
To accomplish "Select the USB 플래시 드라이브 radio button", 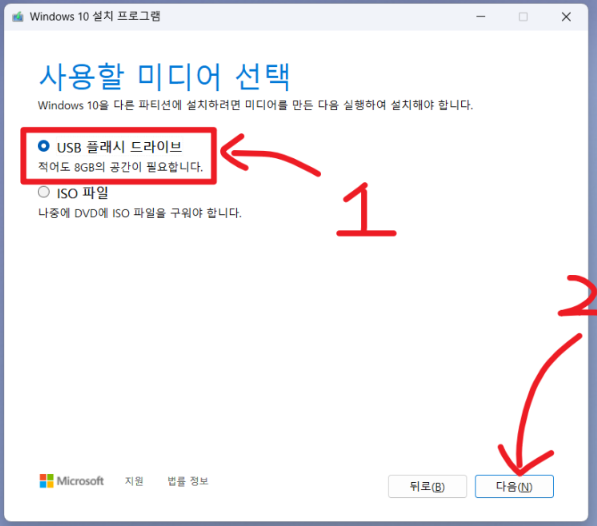I will tap(44, 146).
